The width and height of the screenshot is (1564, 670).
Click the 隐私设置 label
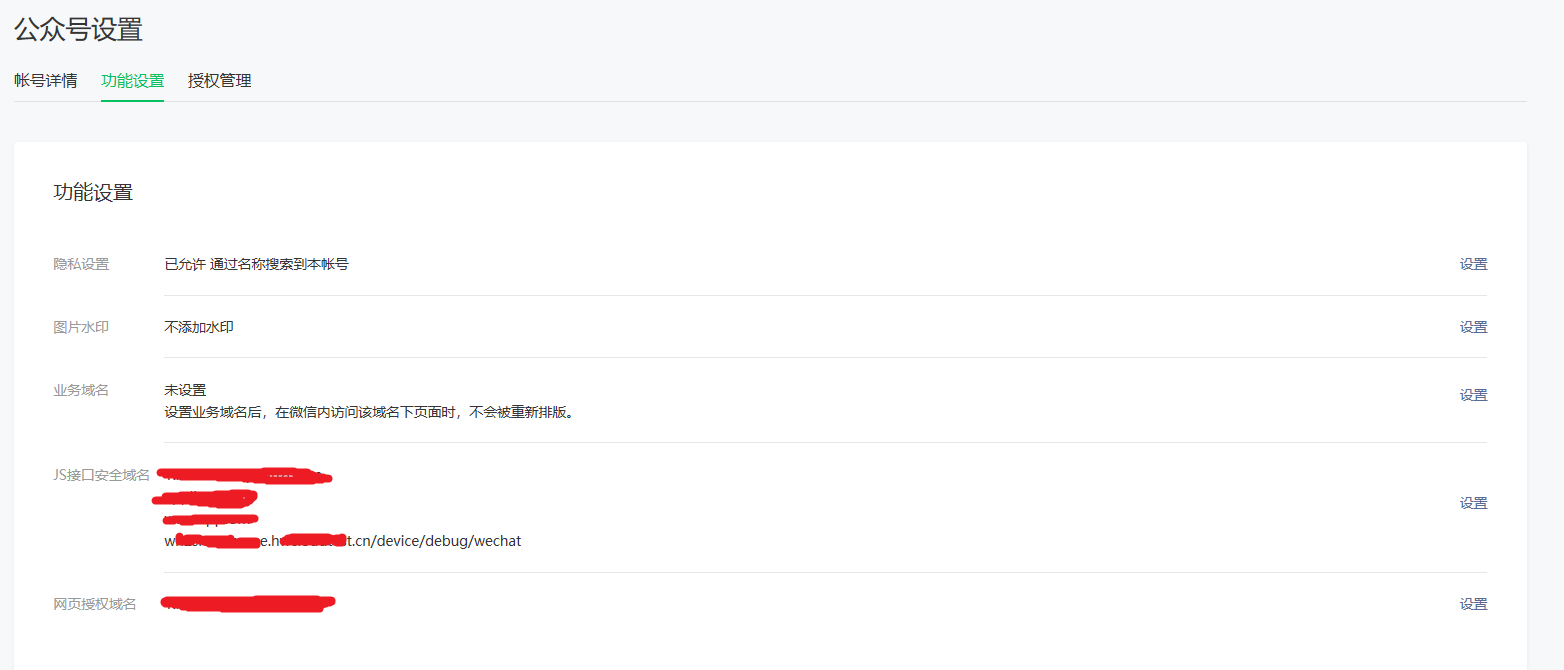(x=81, y=264)
